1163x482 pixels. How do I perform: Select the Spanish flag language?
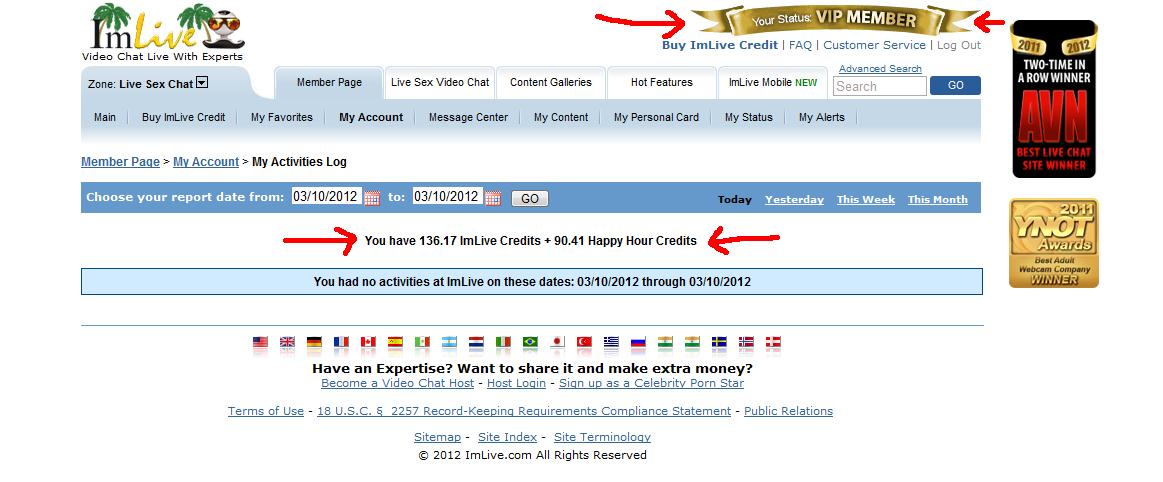(x=395, y=343)
